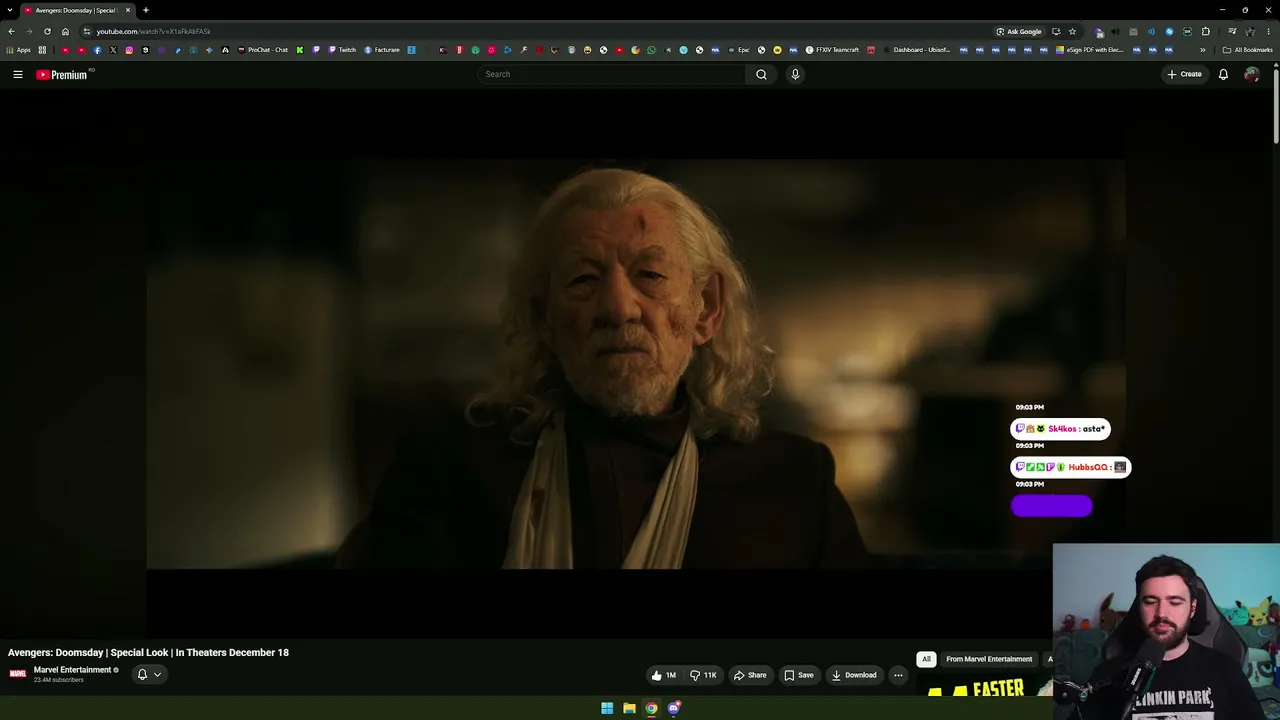Open the WhatsApp bookmark icon
Viewport: 1280px width, 720px height.
[x=651, y=50]
